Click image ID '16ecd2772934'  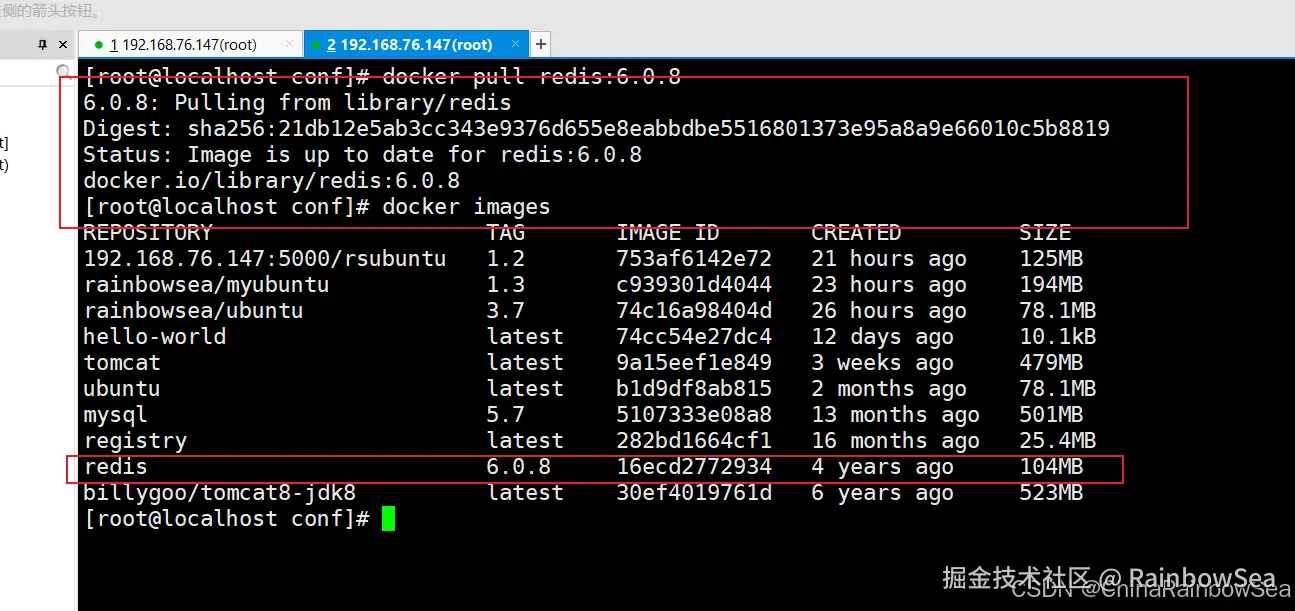click(x=694, y=466)
